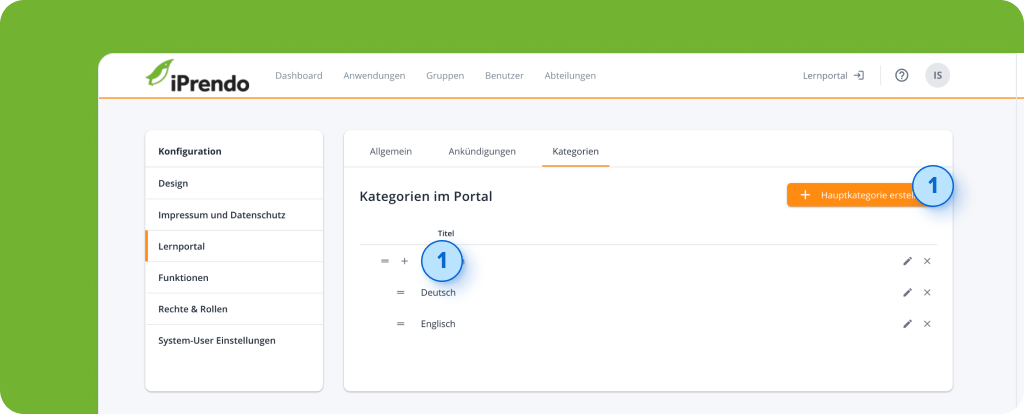Switch to the Allgemein tab
The image size is (1024, 414).
coord(390,151)
